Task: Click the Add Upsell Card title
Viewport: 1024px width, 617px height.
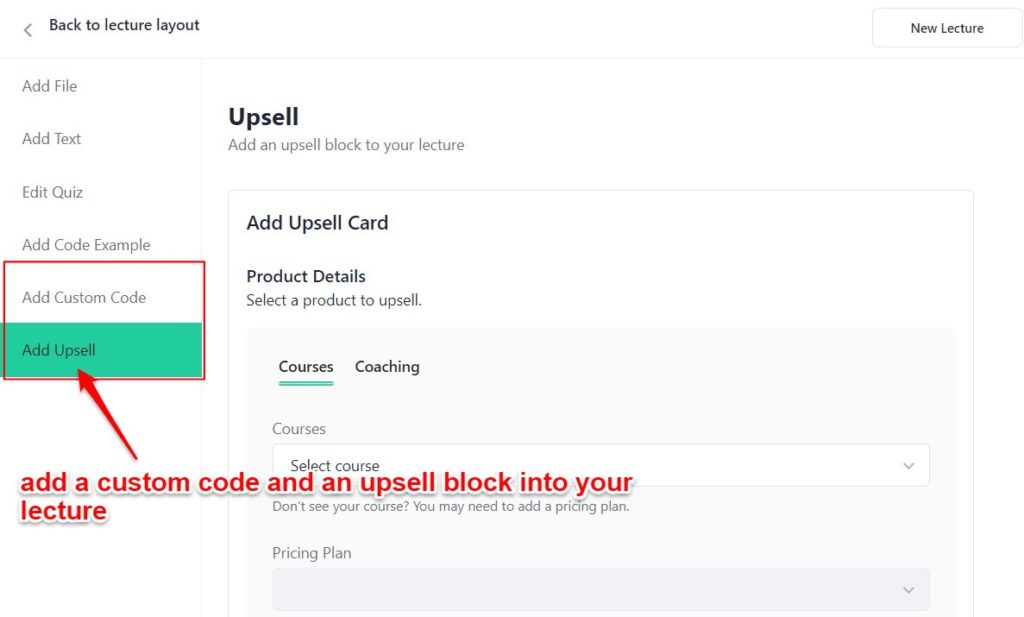Action: click(x=317, y=223)
